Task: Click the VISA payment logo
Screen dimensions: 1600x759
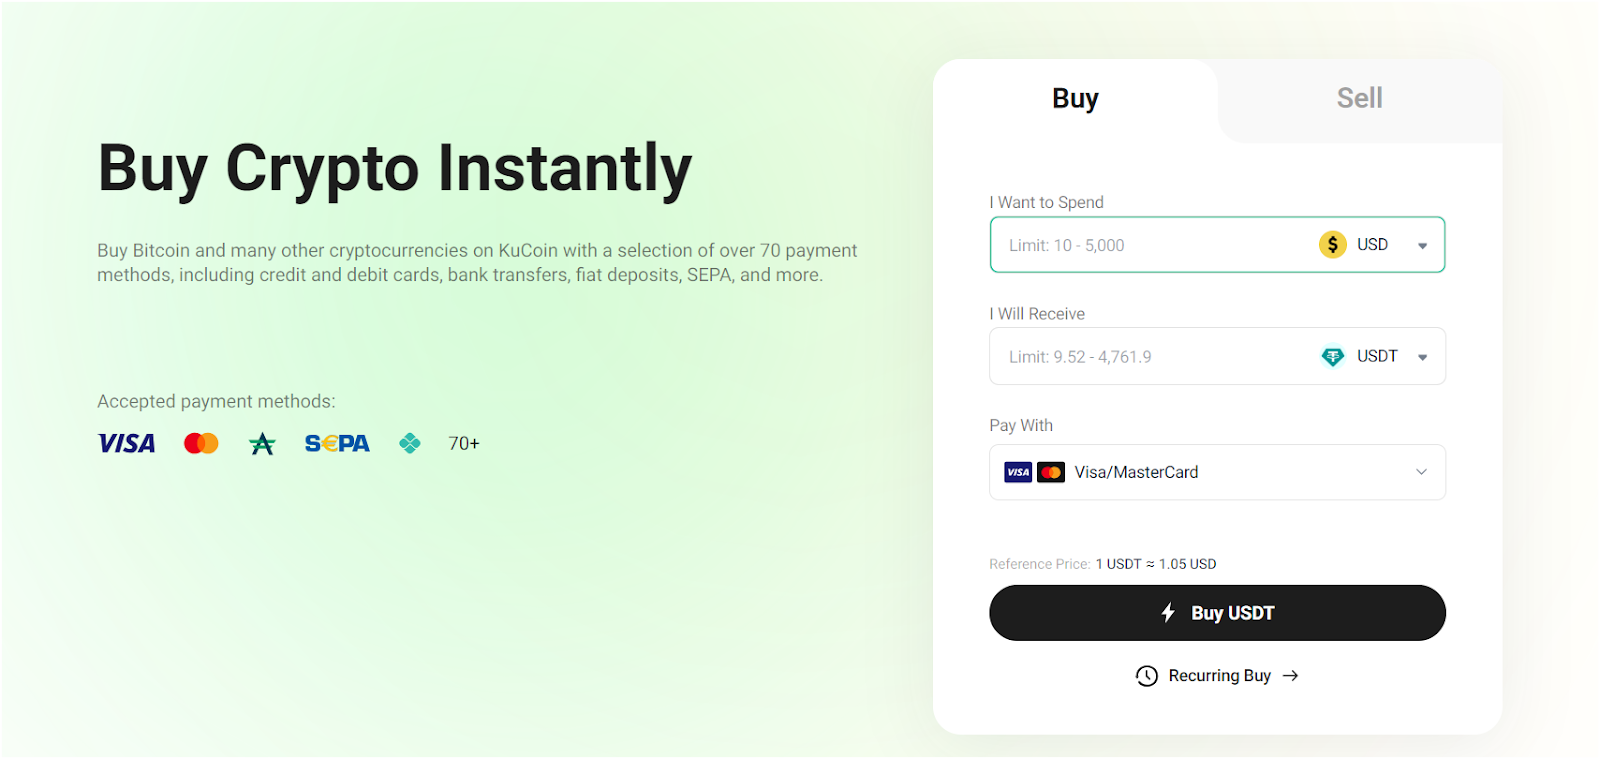Action: click(126, 443)
